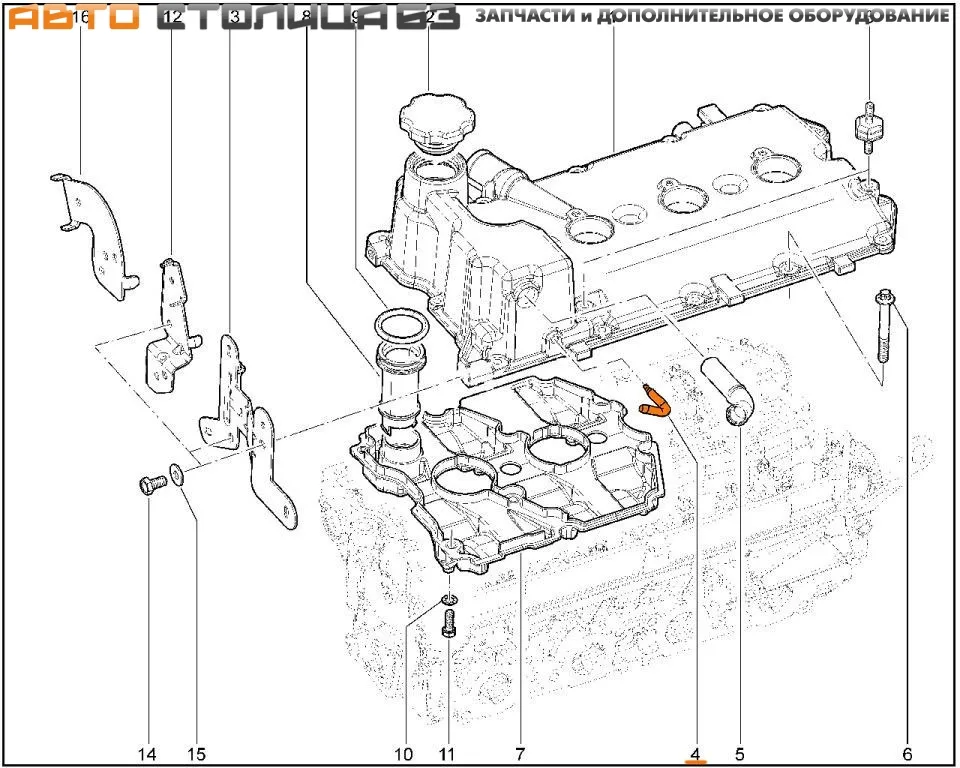Click part number 5 label
Image resolution: width=960 pixels, height=768 pixels.
pyautogui.click(x=740, y=753)
